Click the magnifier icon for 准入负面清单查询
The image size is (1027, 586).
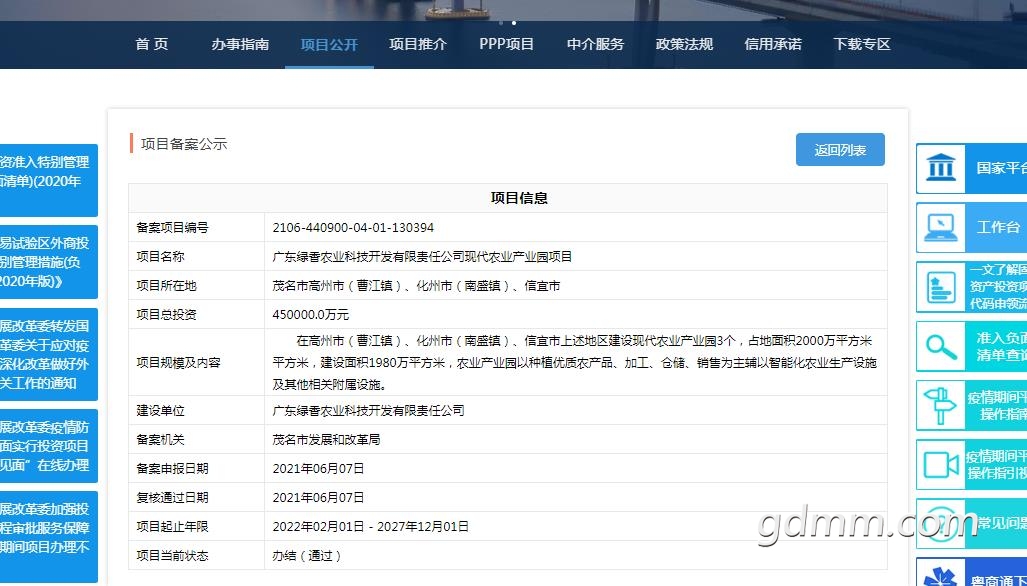pos(941,346)
